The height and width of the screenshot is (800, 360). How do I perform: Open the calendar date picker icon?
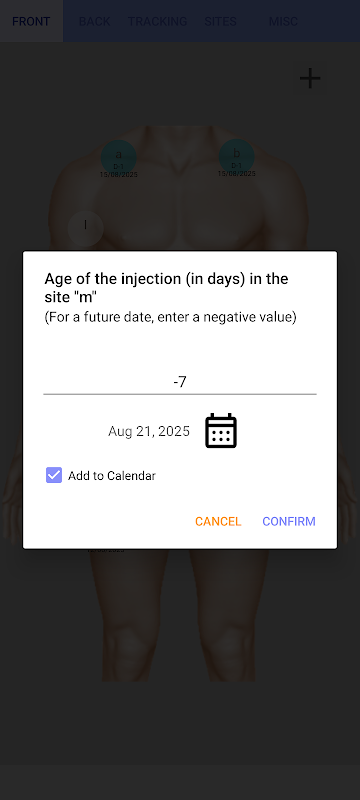point(221,431)
